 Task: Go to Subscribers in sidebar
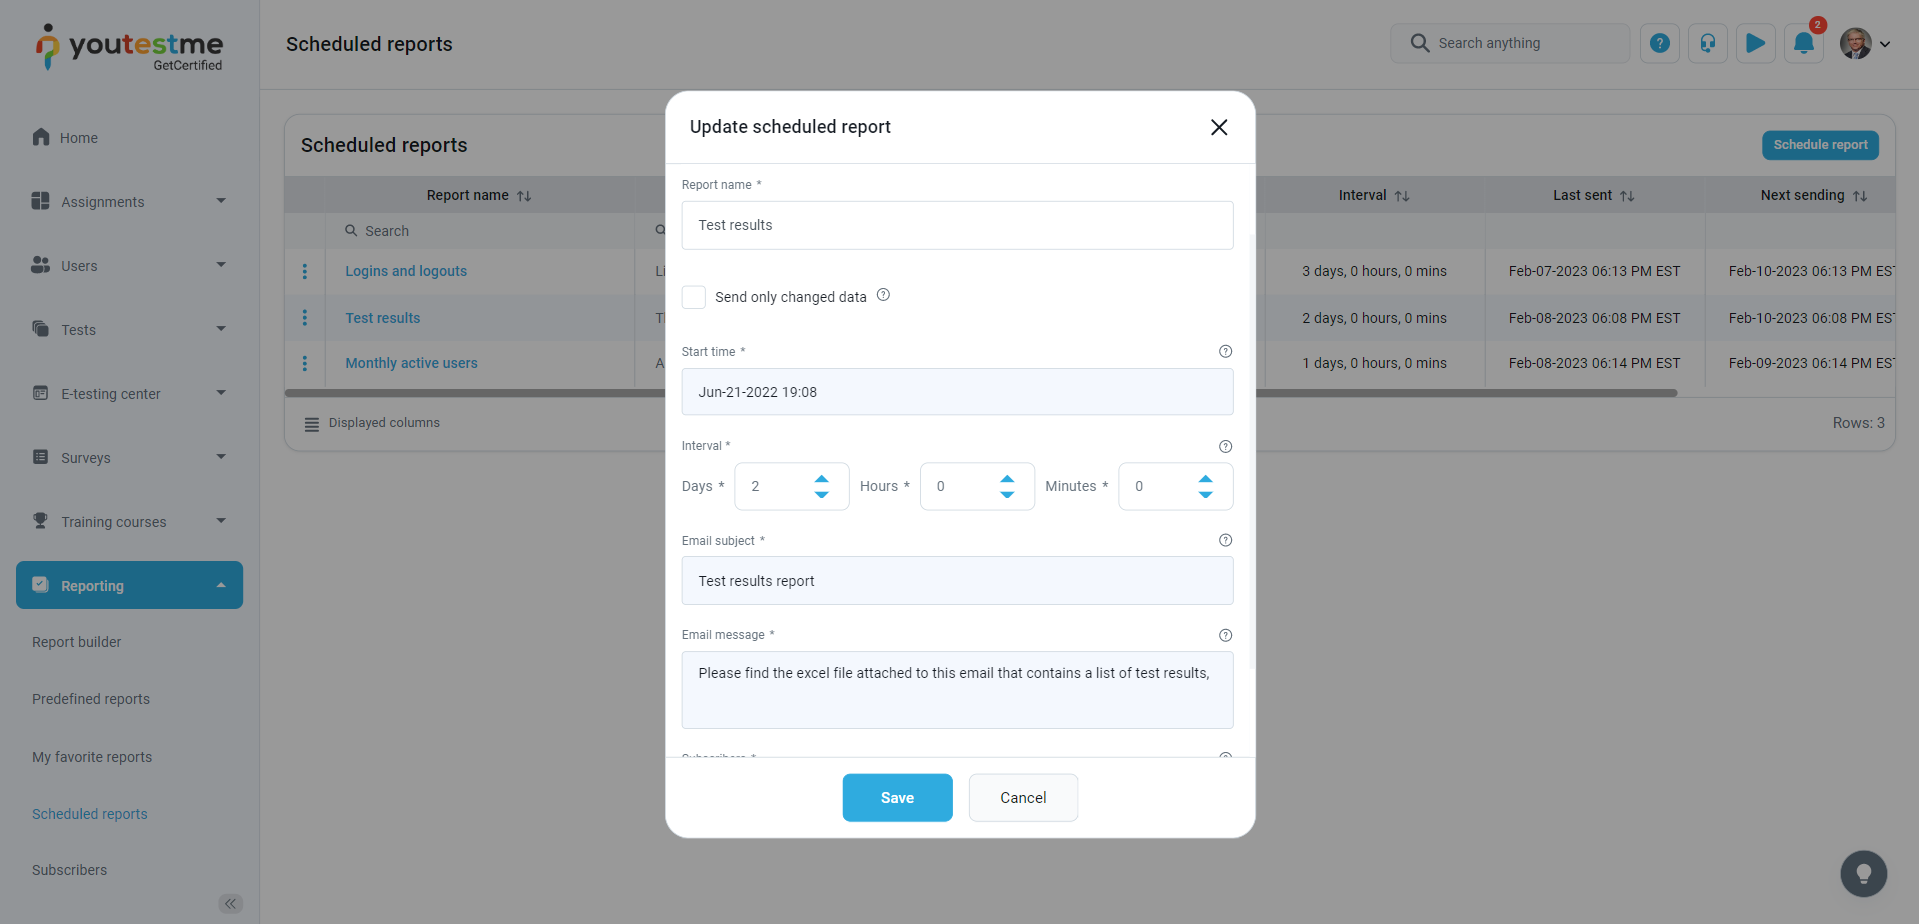70,870
